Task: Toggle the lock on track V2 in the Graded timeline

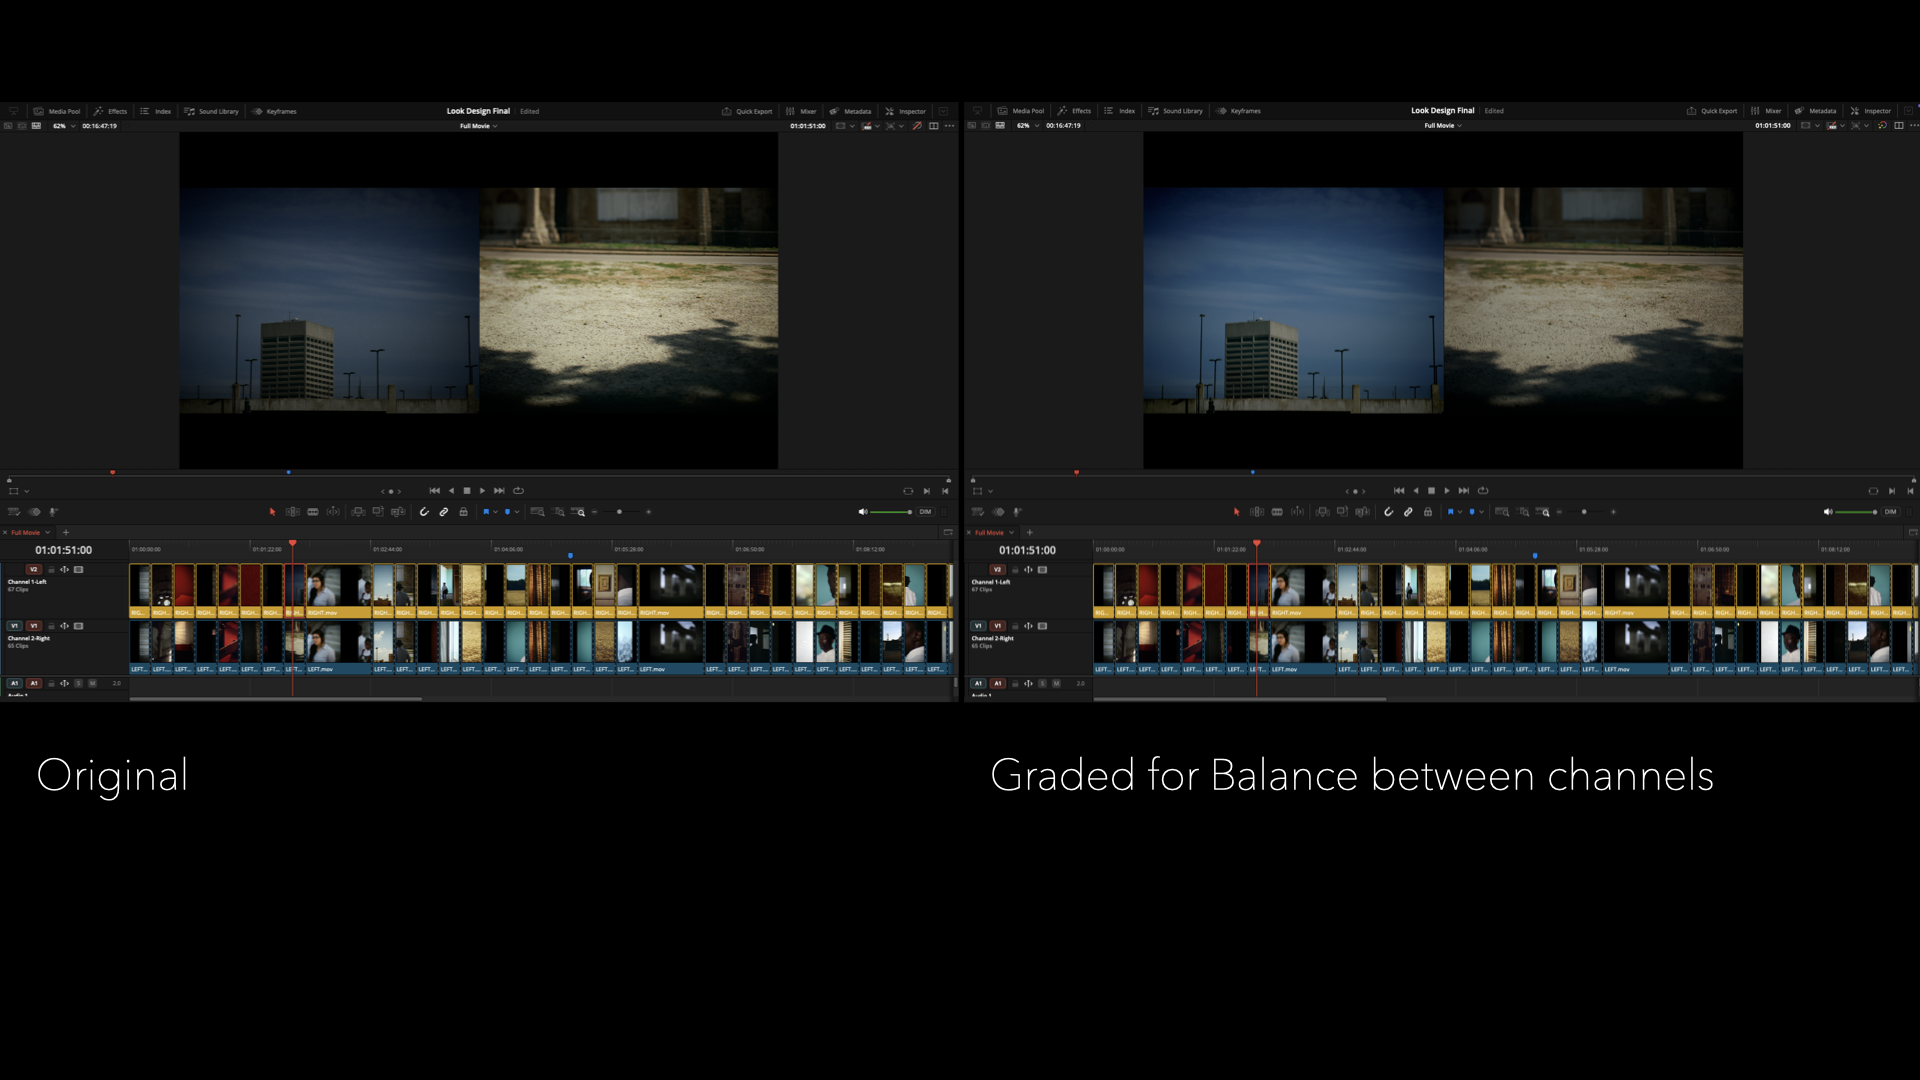Action: tap(1015, 570)
